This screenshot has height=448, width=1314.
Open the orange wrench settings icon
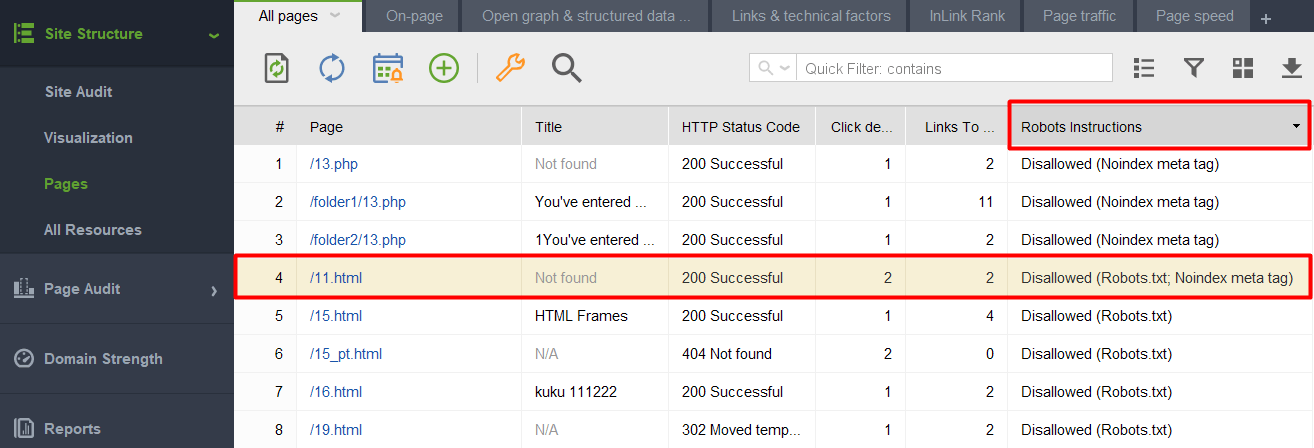pyautogui.click(x=510, y=68)
